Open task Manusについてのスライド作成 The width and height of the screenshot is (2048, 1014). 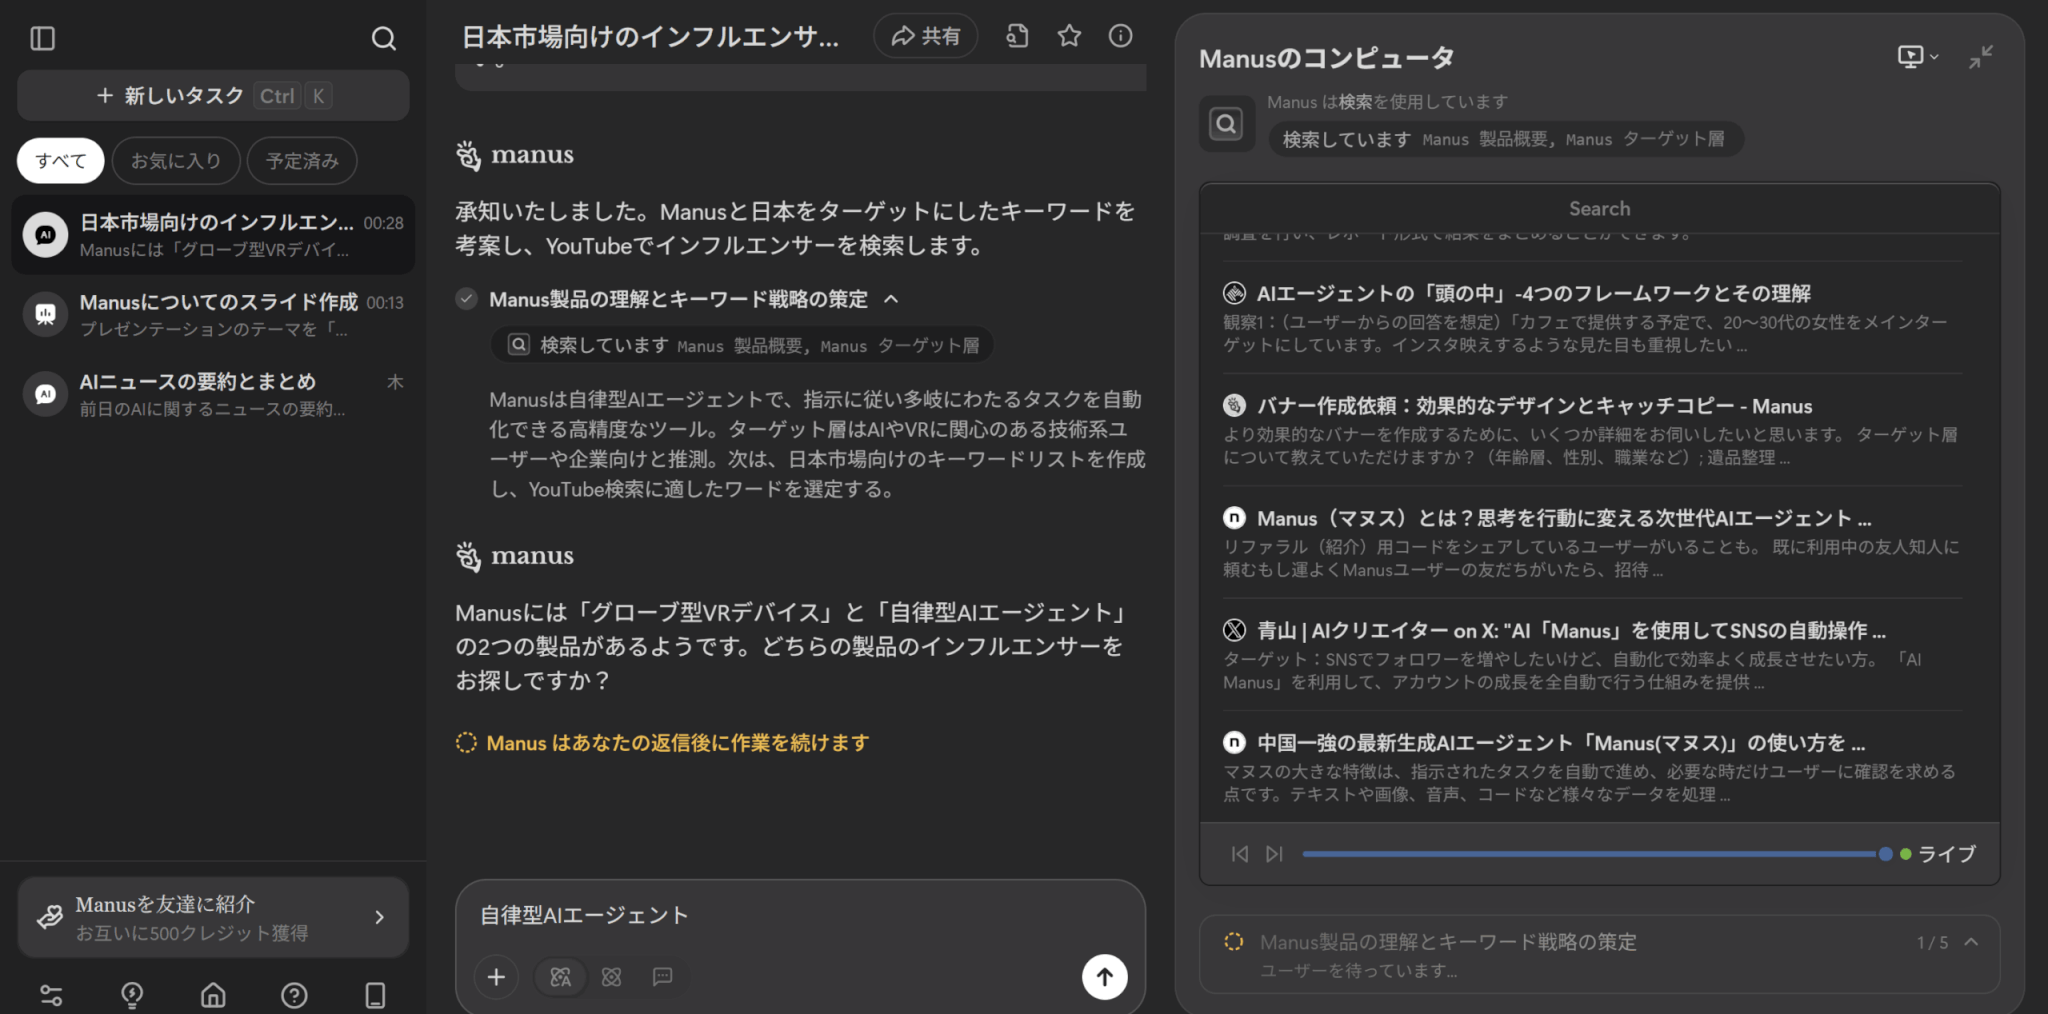pyautogui.click(x=213, y=314)
